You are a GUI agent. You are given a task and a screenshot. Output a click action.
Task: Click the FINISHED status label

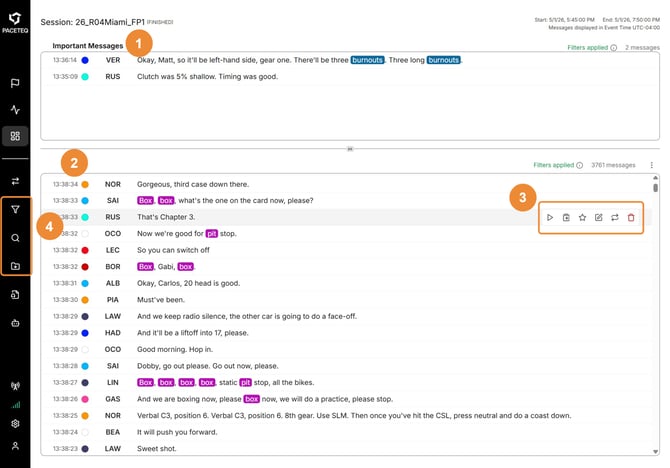click(160, 22)
